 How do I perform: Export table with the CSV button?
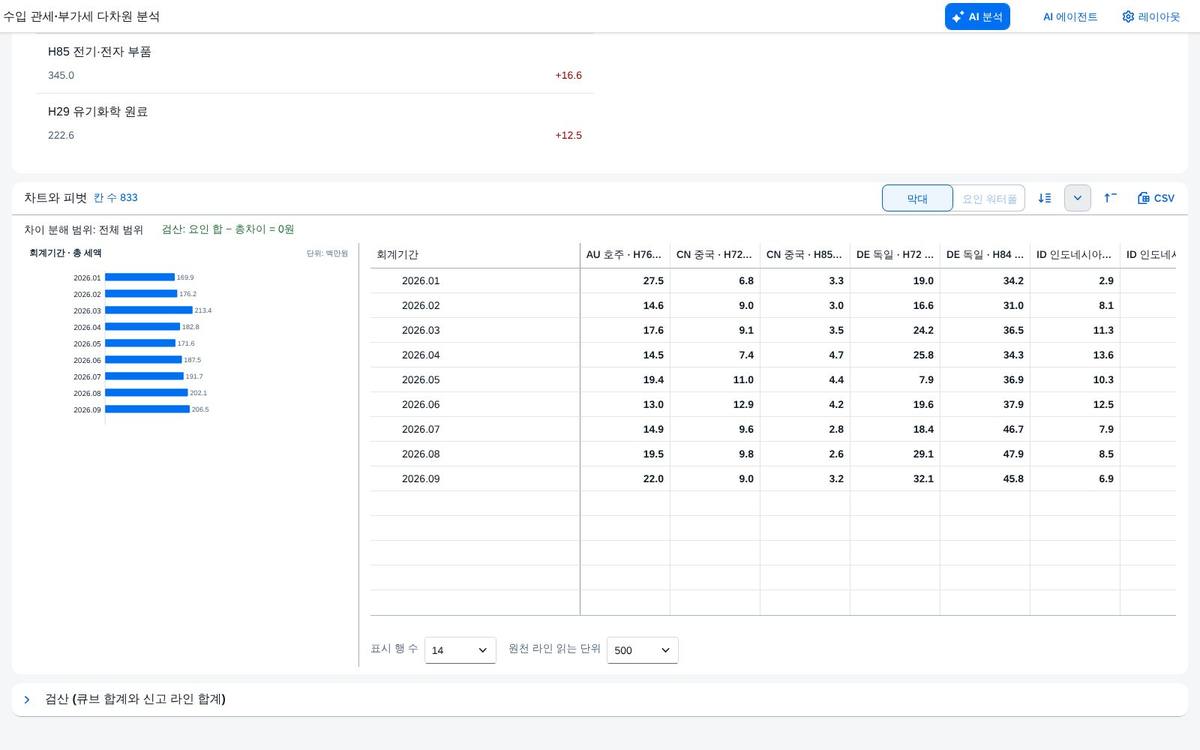point(1156,198)
